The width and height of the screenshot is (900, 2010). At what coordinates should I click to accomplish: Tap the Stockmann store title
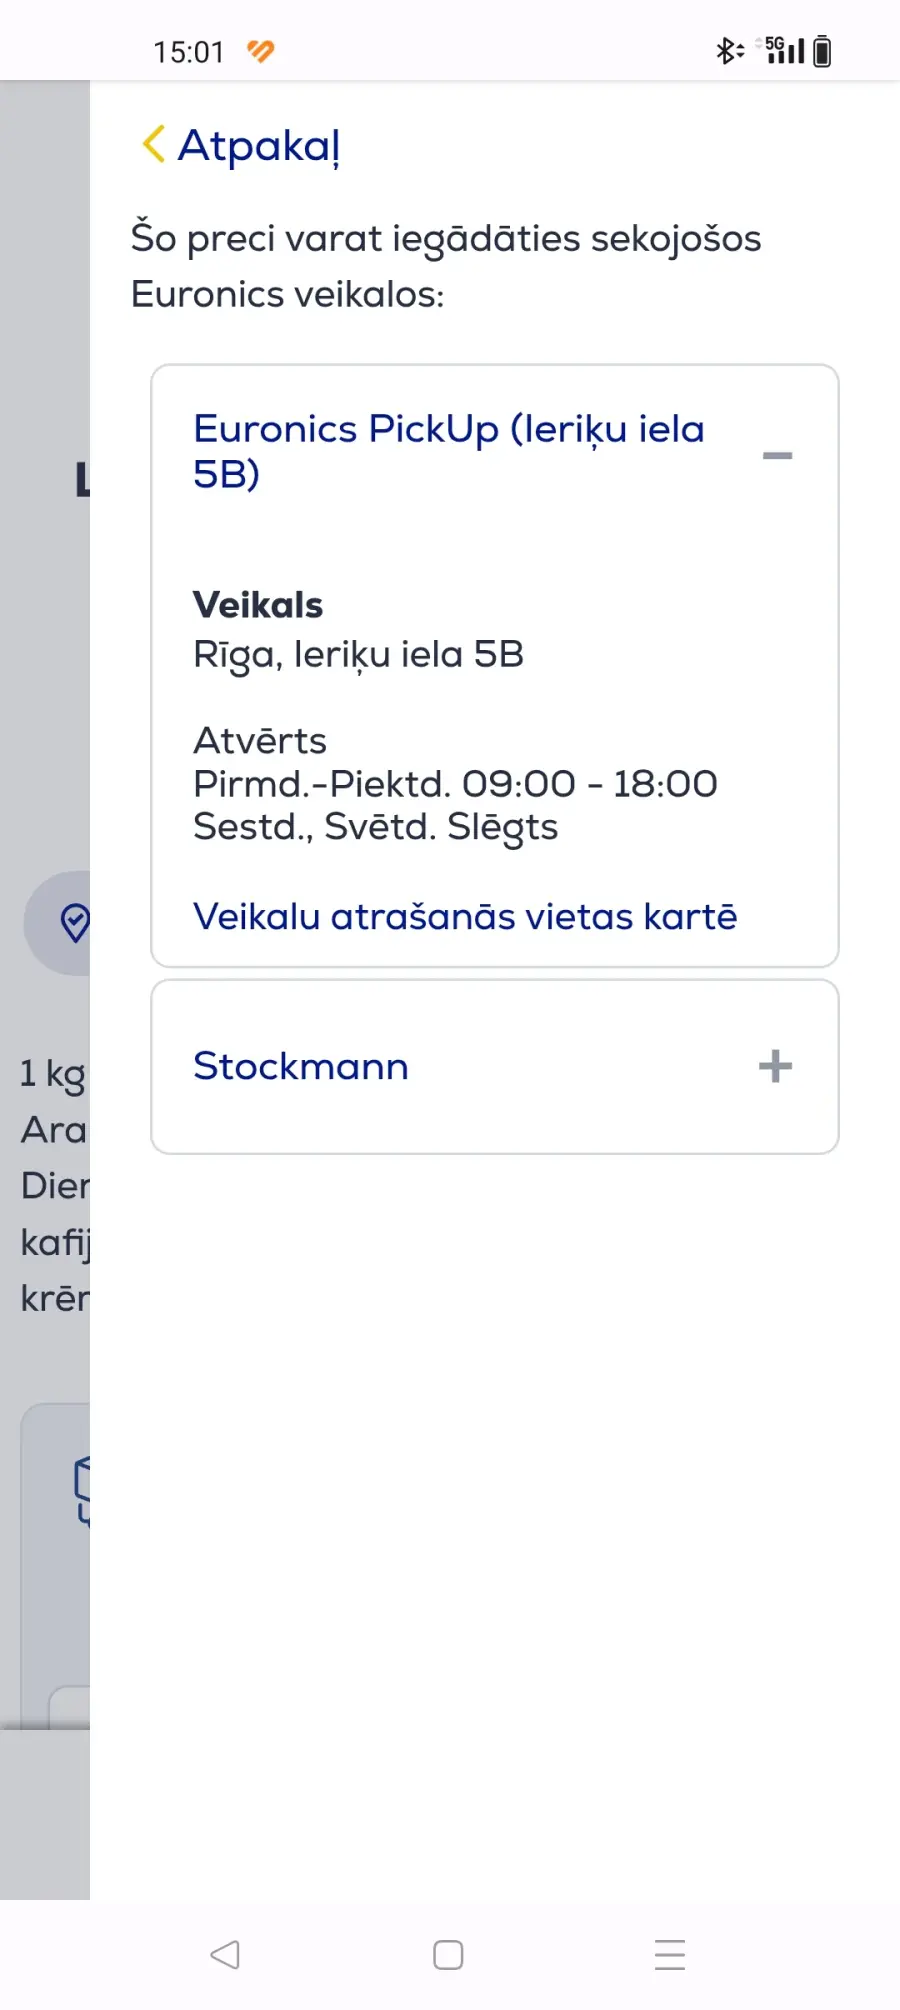coord(301,1066)
